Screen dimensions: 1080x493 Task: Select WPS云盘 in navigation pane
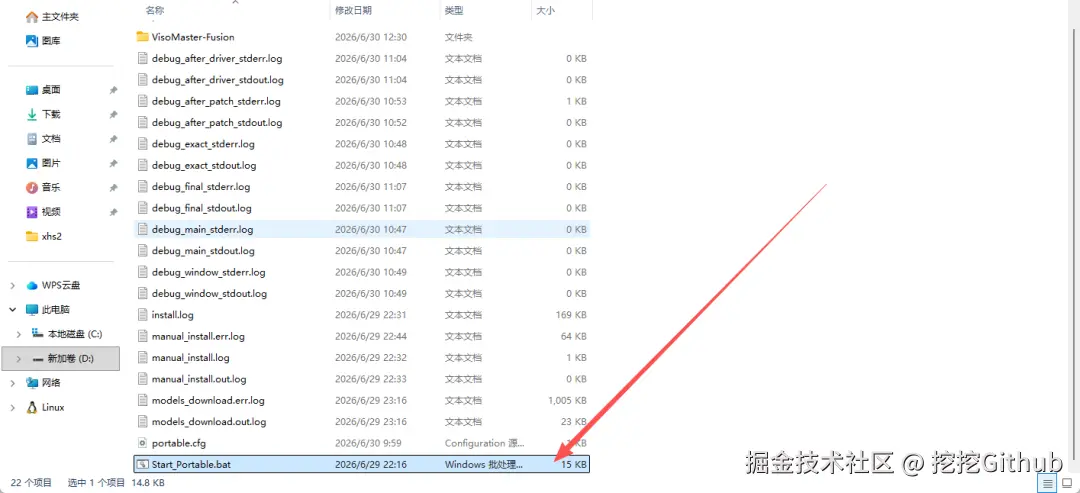click(x=53, y=285)
